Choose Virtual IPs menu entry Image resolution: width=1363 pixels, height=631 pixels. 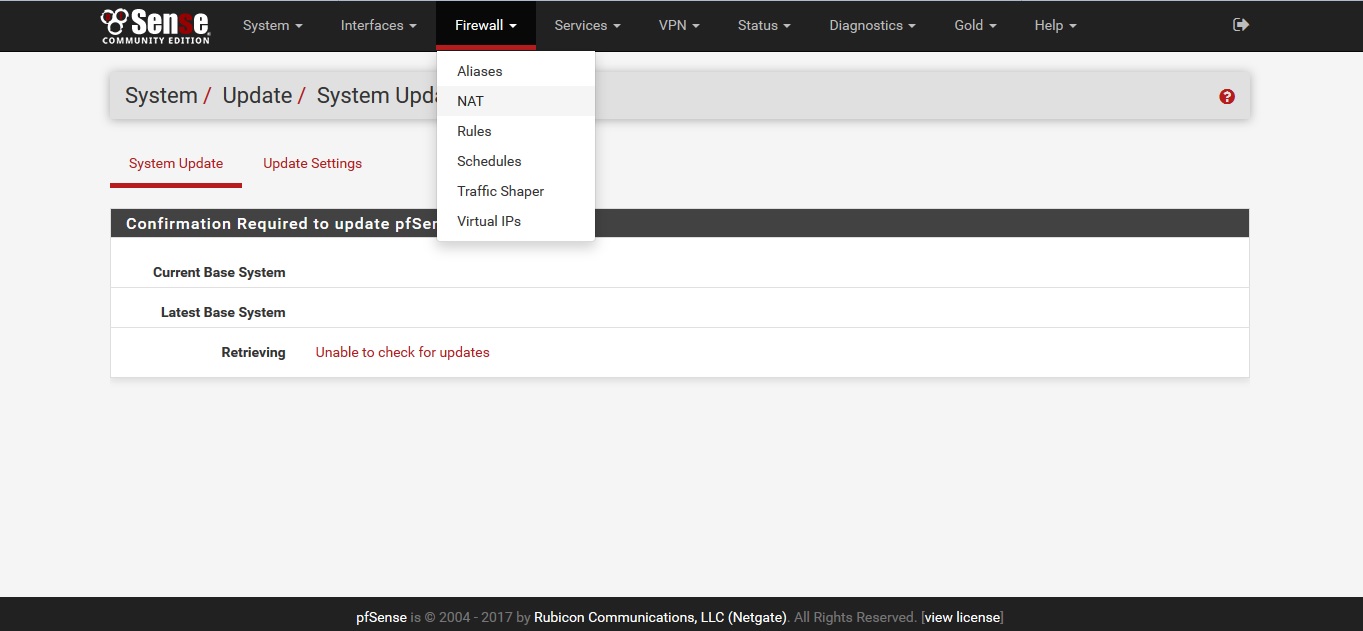point(488,221)
